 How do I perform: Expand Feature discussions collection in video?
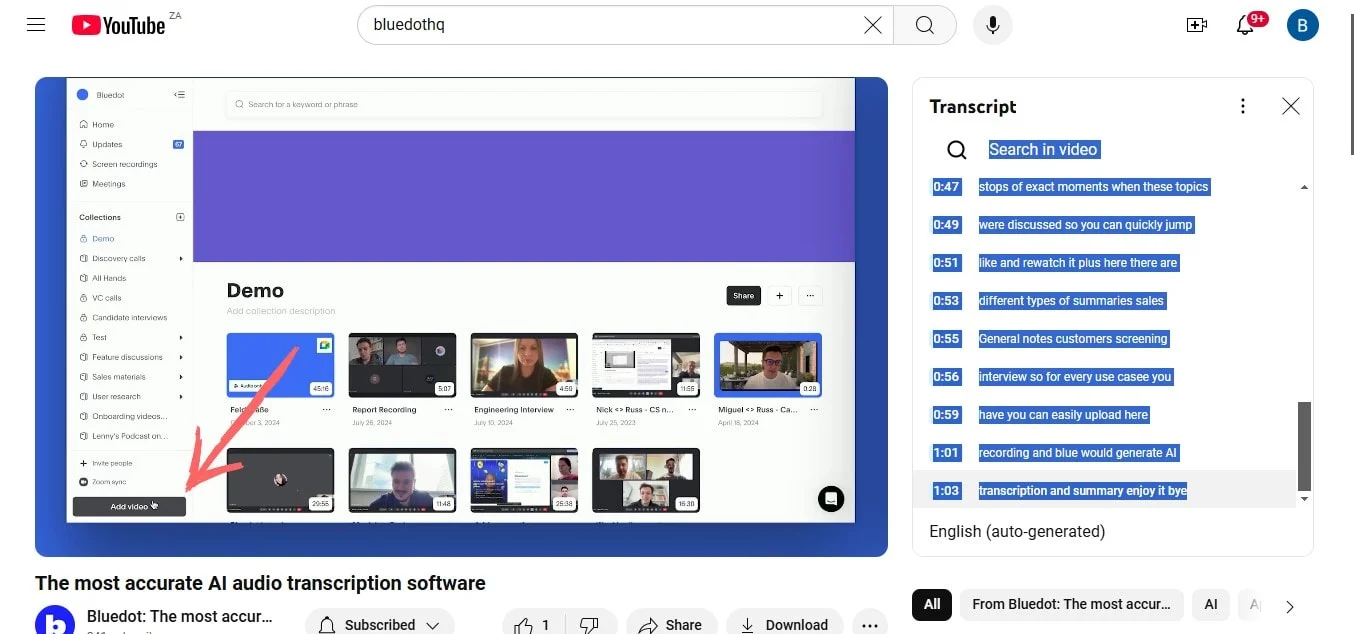tap(181, 357)
